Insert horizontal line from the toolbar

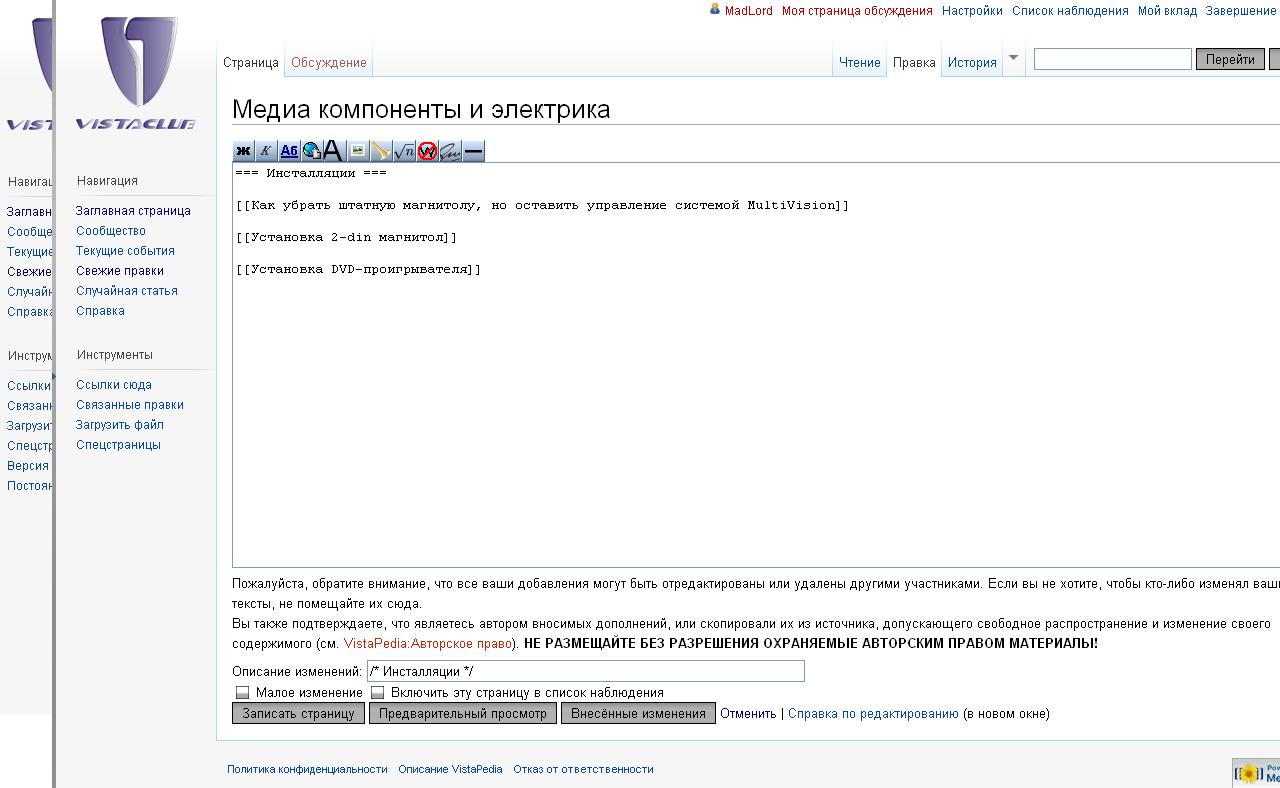[x=474, y=151]
